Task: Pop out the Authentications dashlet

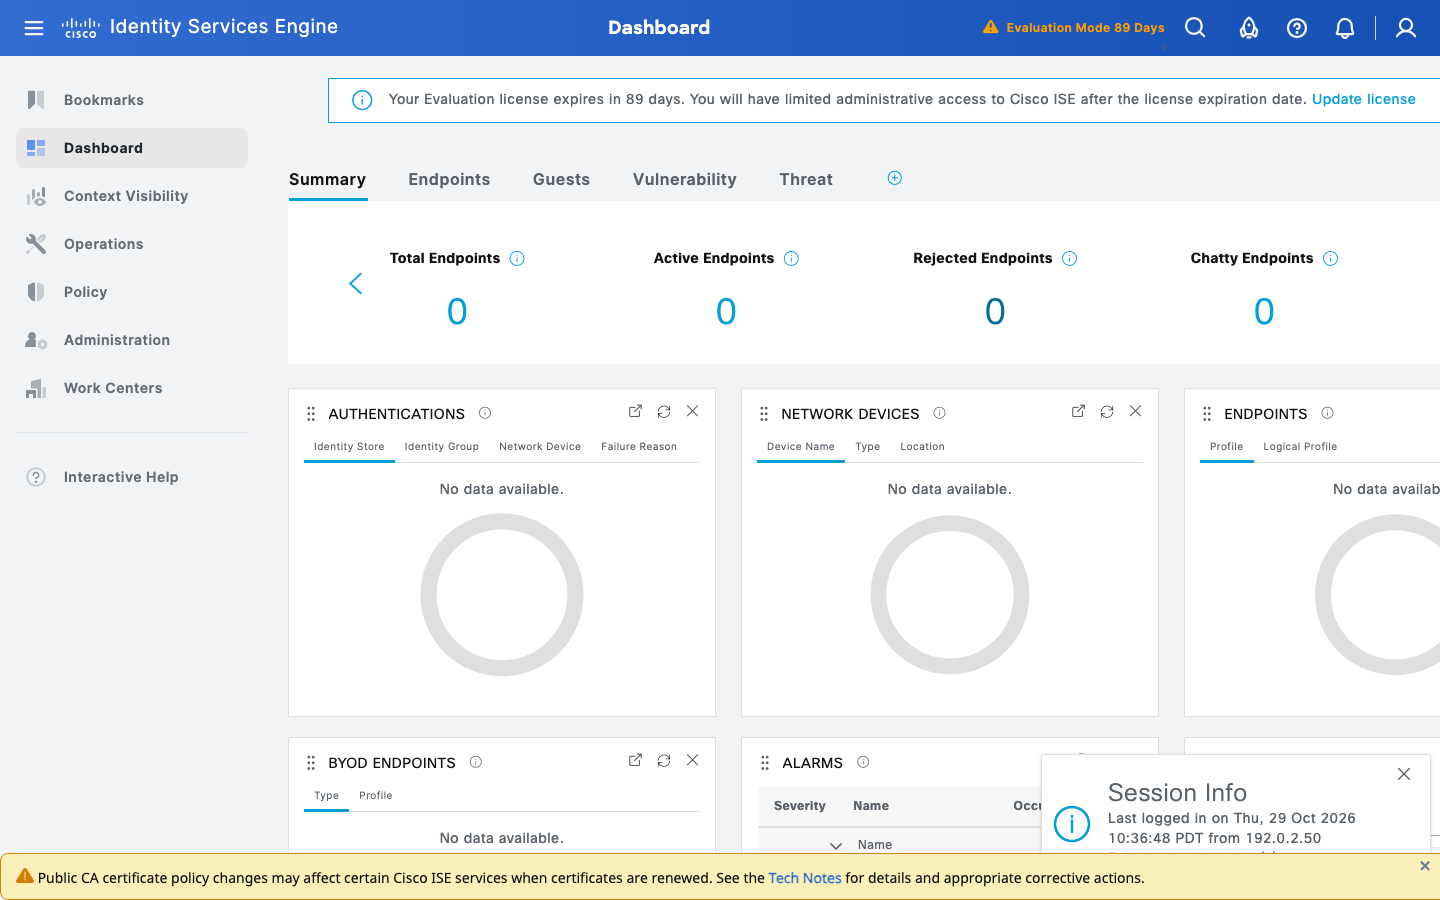Action: point(635,411)
